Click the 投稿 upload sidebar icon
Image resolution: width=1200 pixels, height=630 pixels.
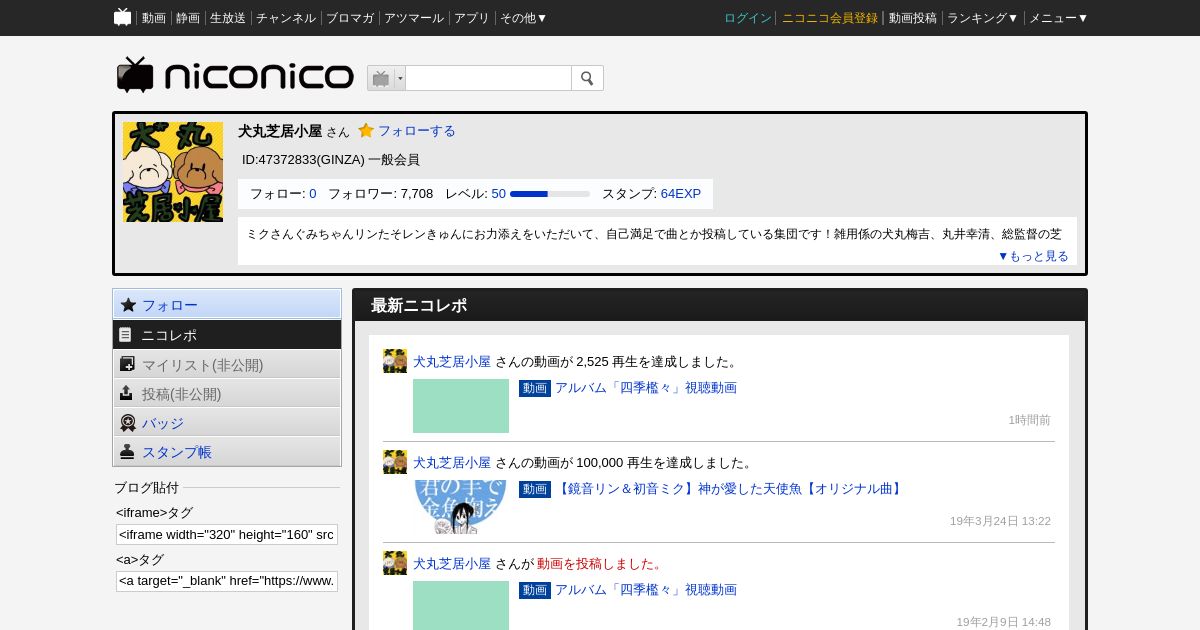(126, 393)
